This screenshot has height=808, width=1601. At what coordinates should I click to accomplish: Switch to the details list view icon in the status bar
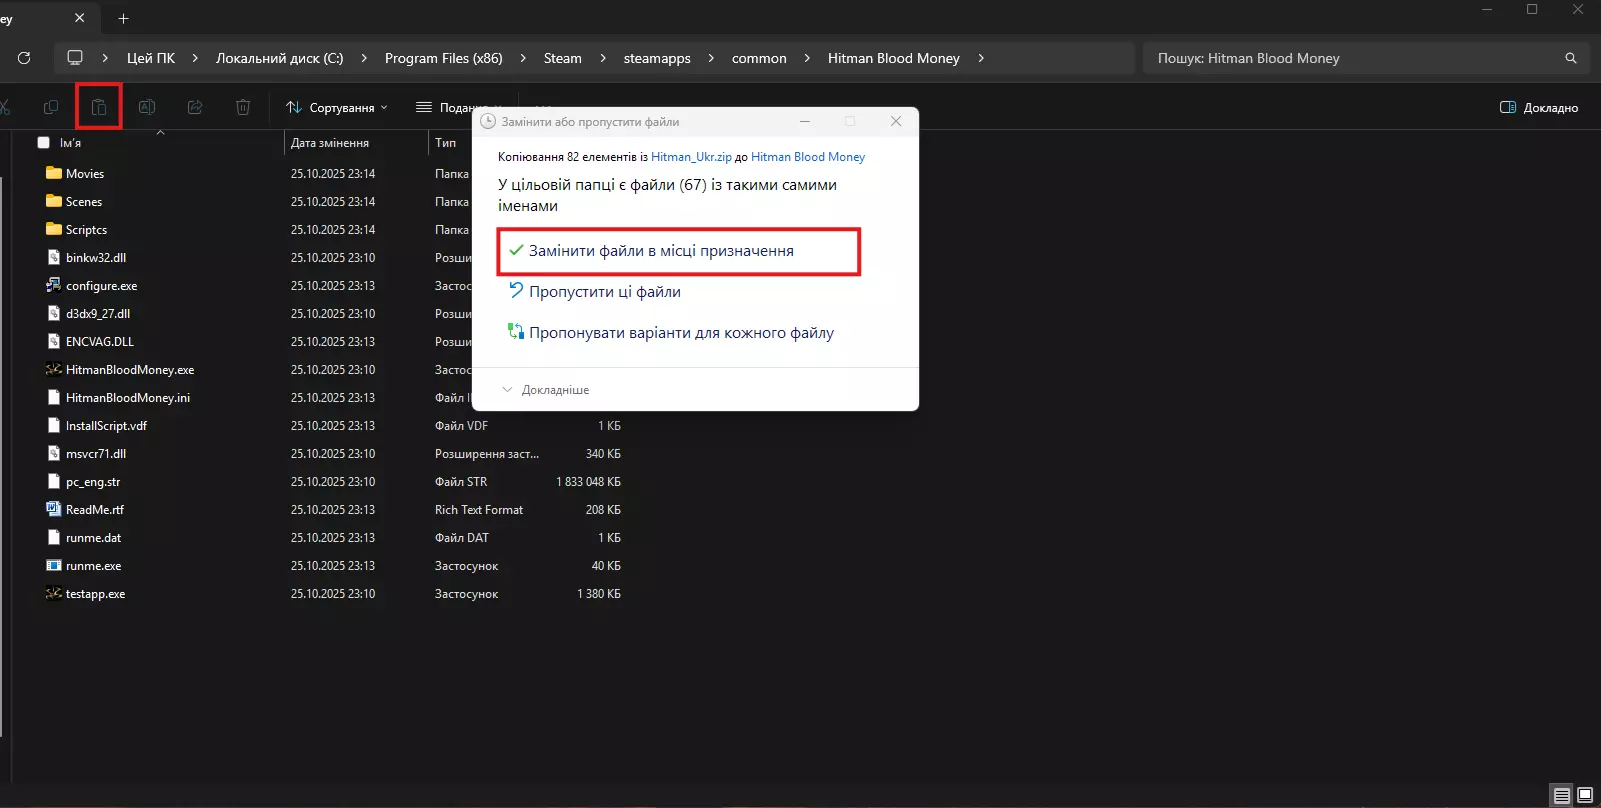coord(1562,796)
